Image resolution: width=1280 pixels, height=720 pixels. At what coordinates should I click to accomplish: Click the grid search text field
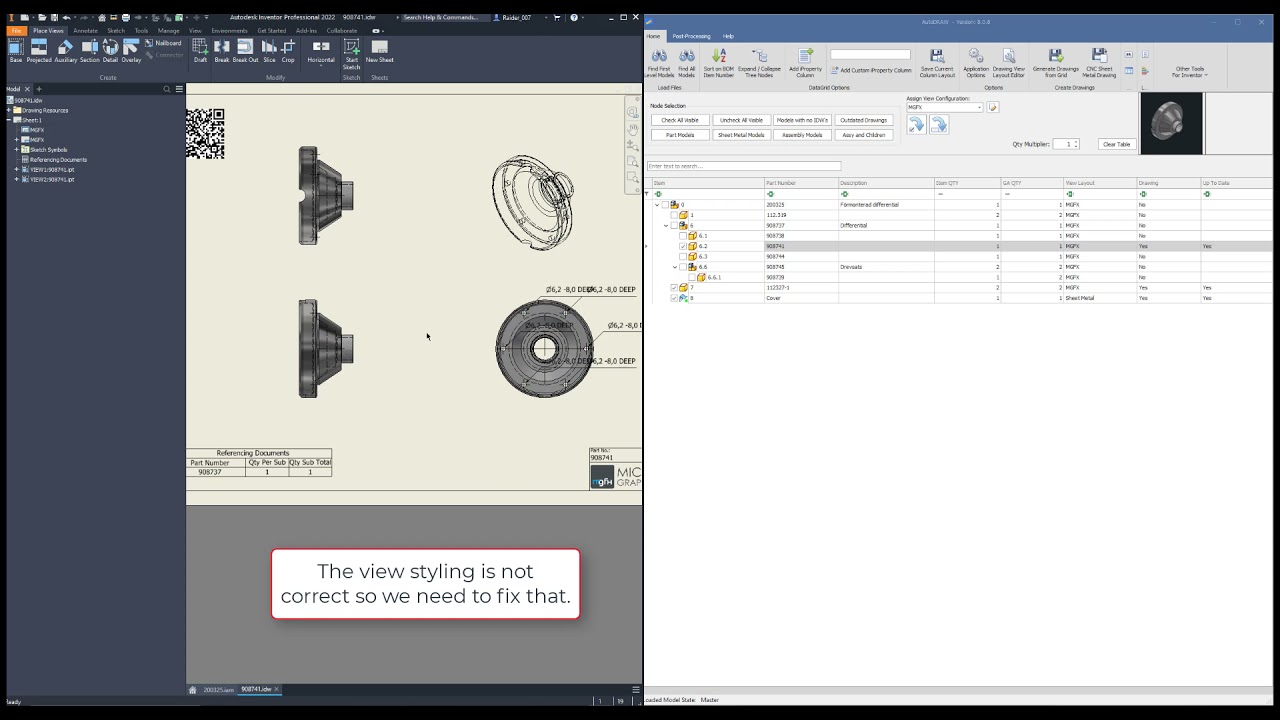tap(744, 166)
